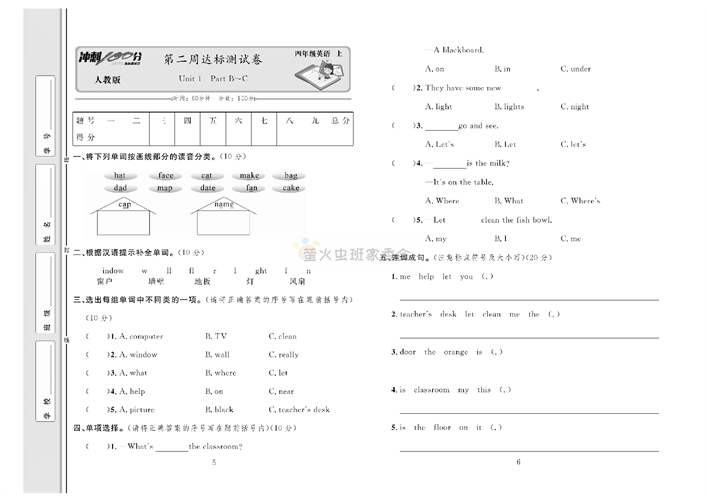Choose option "A. light"
This screenshot has width=707, height=500.
pos(438,107)
